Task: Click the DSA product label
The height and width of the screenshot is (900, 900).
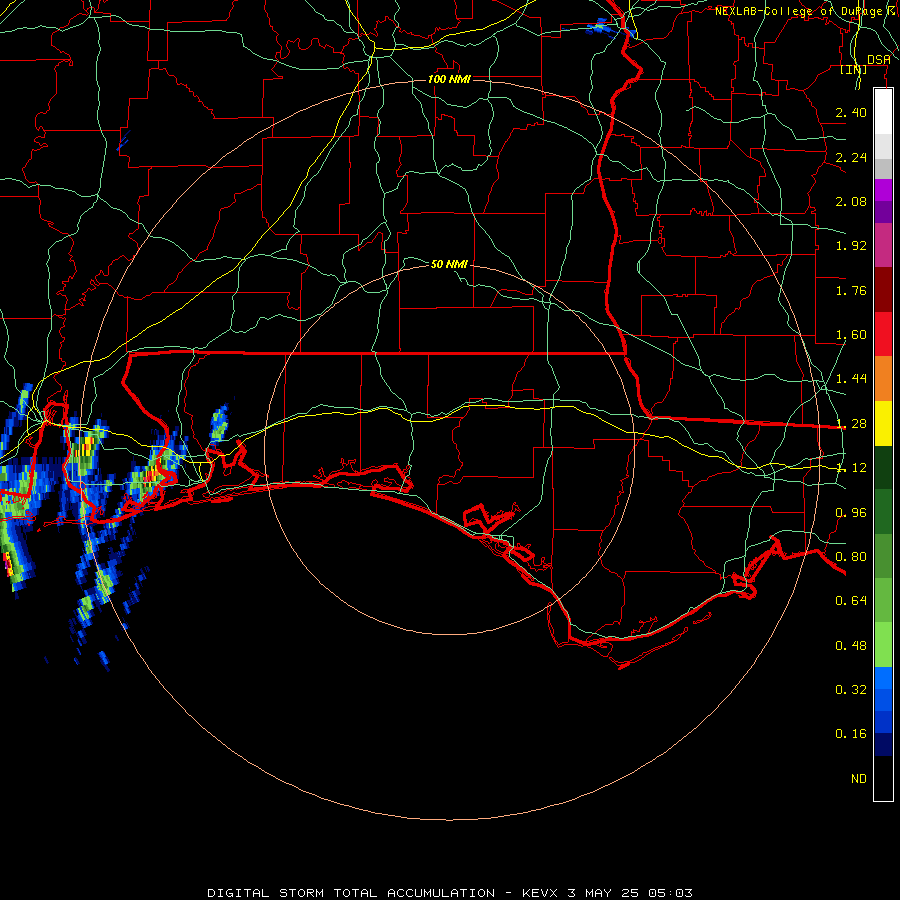Action: tap(878, 60)
